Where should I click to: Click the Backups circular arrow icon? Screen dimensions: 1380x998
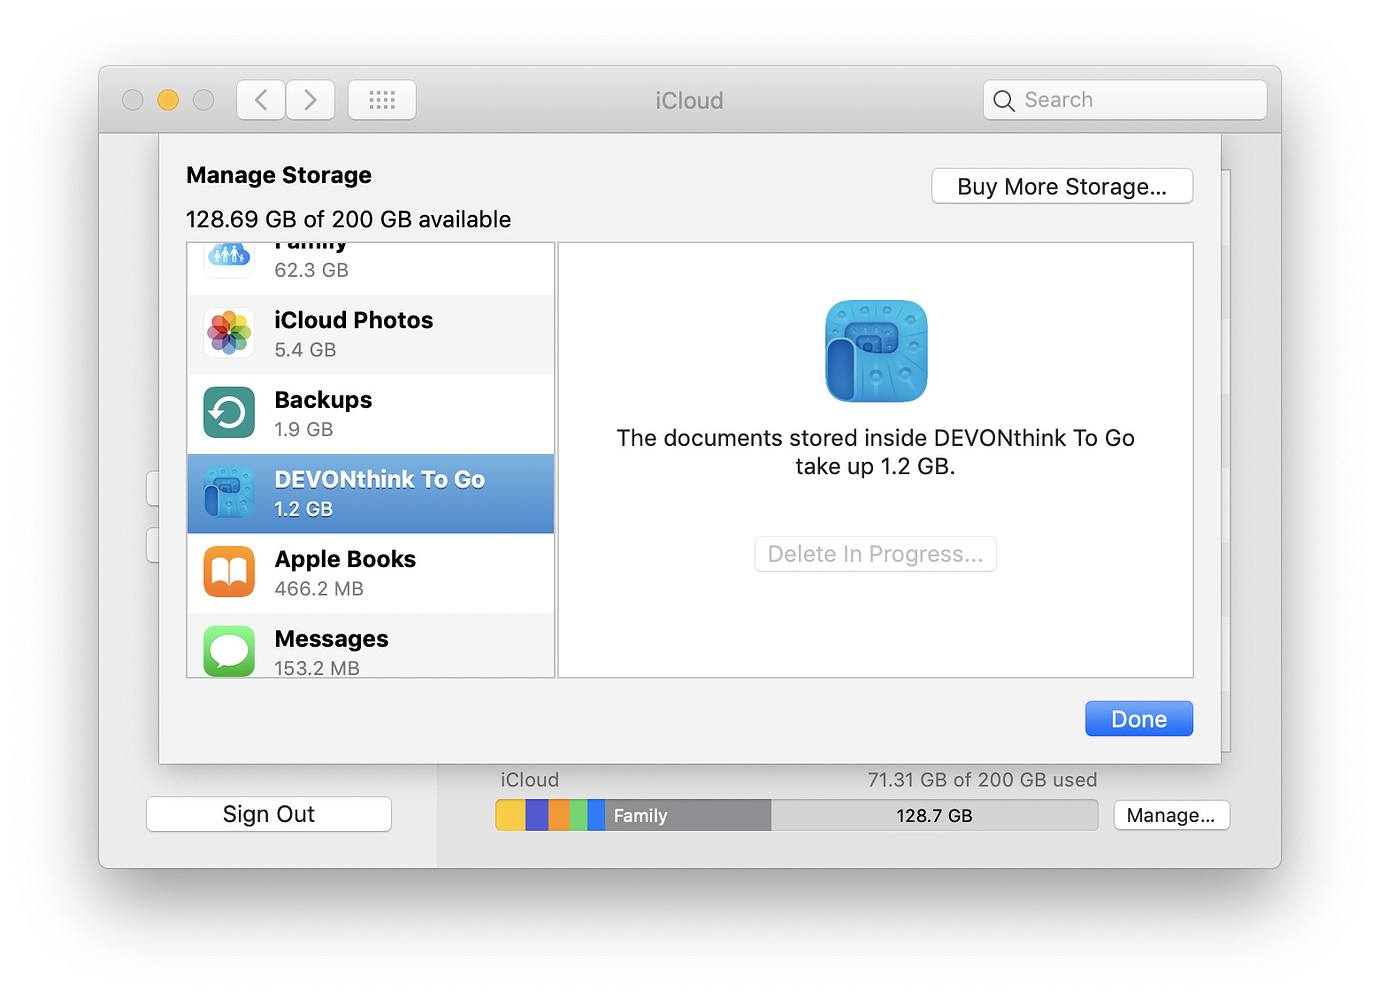pyautogui.click(x=229, y=413)
